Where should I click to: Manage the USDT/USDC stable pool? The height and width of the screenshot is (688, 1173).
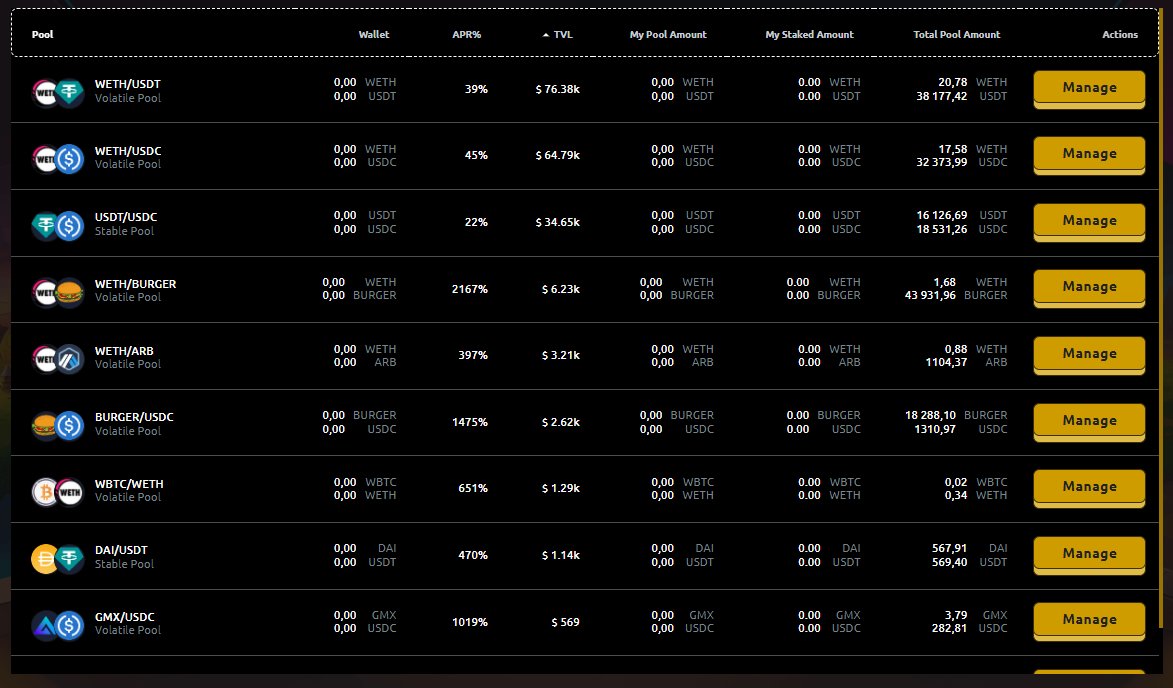(x=1089, y=222)
